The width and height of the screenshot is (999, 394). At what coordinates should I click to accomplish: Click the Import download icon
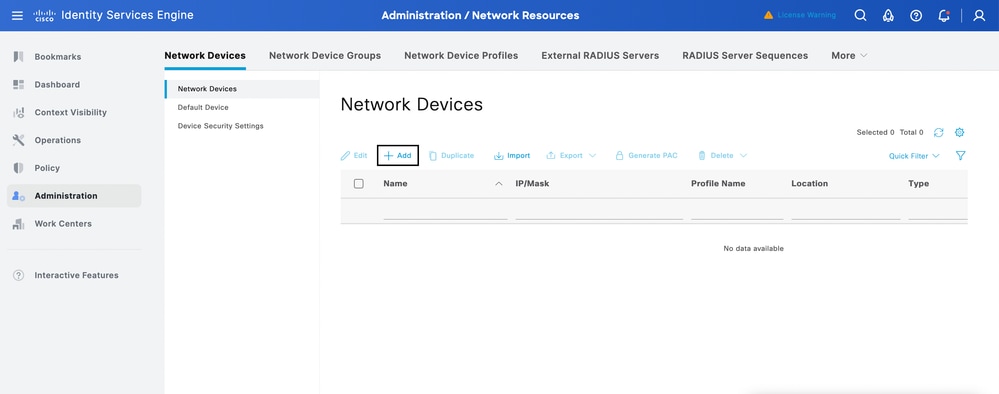[498, 156]
